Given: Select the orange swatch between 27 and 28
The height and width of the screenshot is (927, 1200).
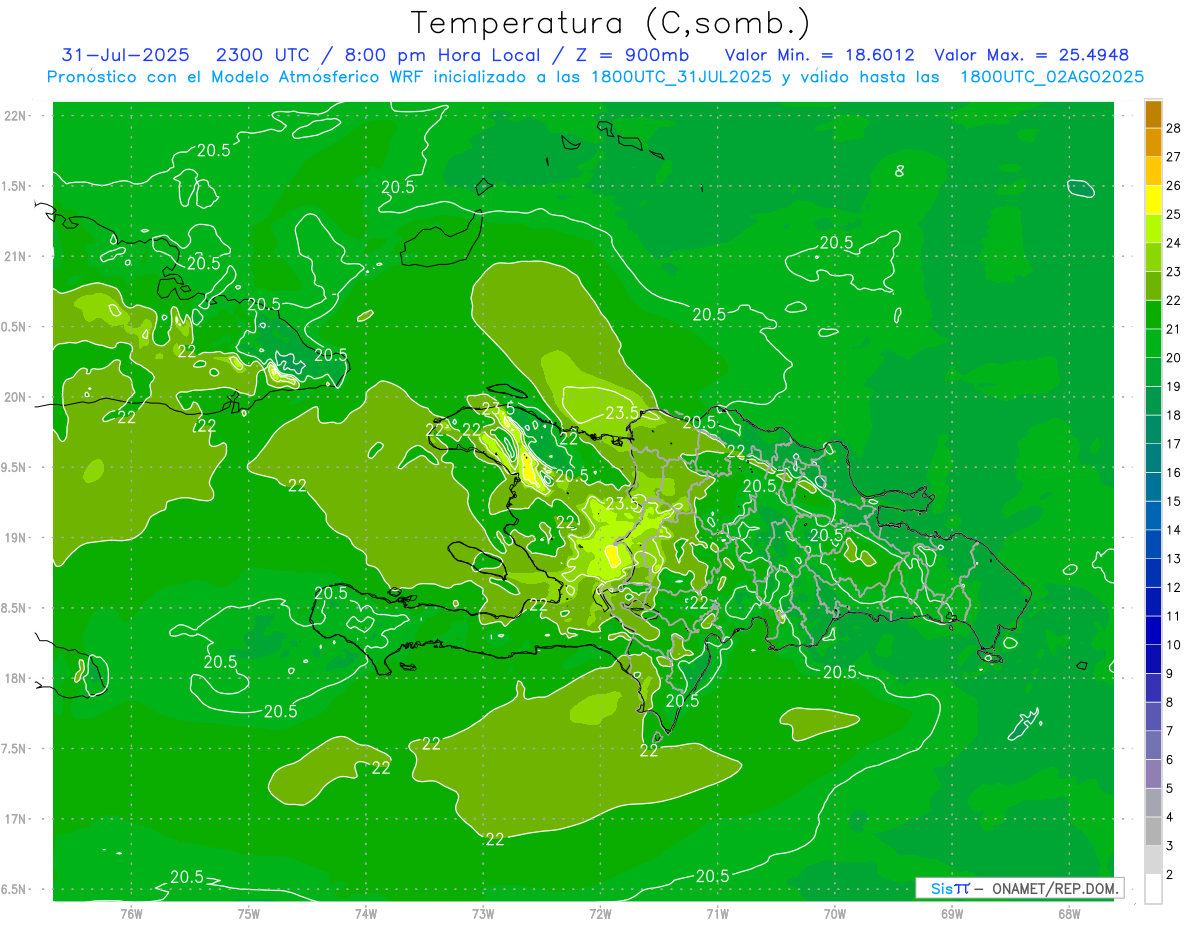Looking at the screenshot, I should pyautogui.click(x=1154, y=142).
